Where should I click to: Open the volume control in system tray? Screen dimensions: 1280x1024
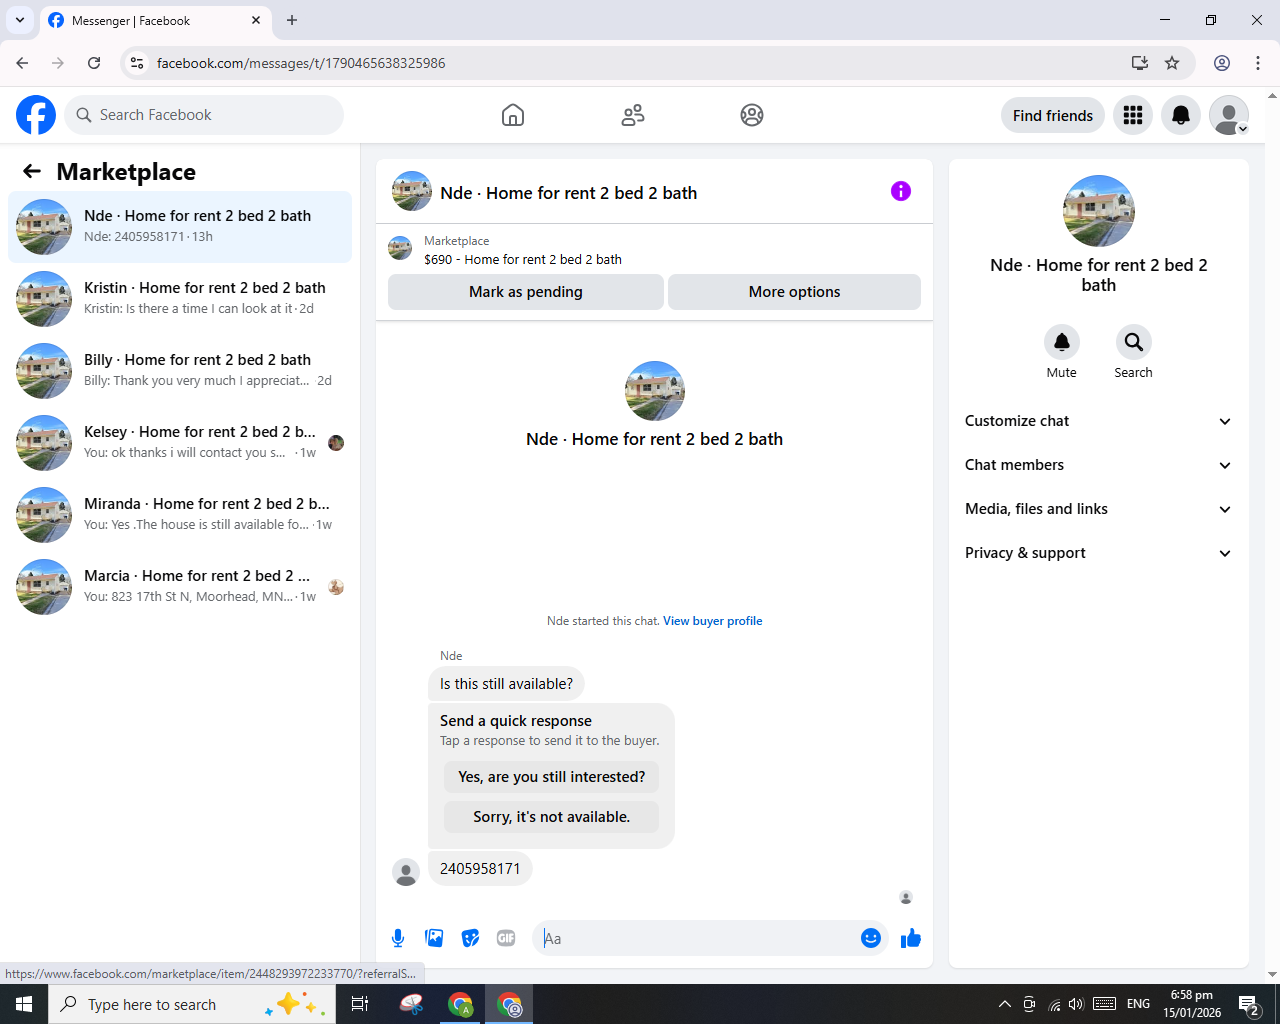point(1076,1004)
